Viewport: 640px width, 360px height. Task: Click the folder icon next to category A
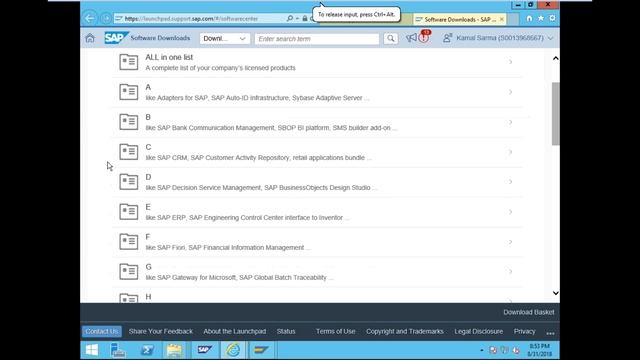(129, 92)
